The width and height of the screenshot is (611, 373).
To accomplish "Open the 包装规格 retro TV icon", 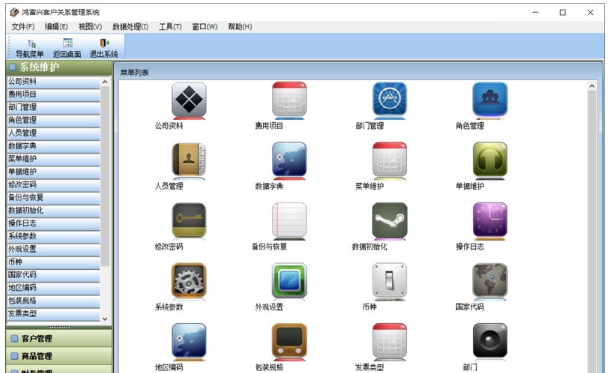I will pos(289,341).
